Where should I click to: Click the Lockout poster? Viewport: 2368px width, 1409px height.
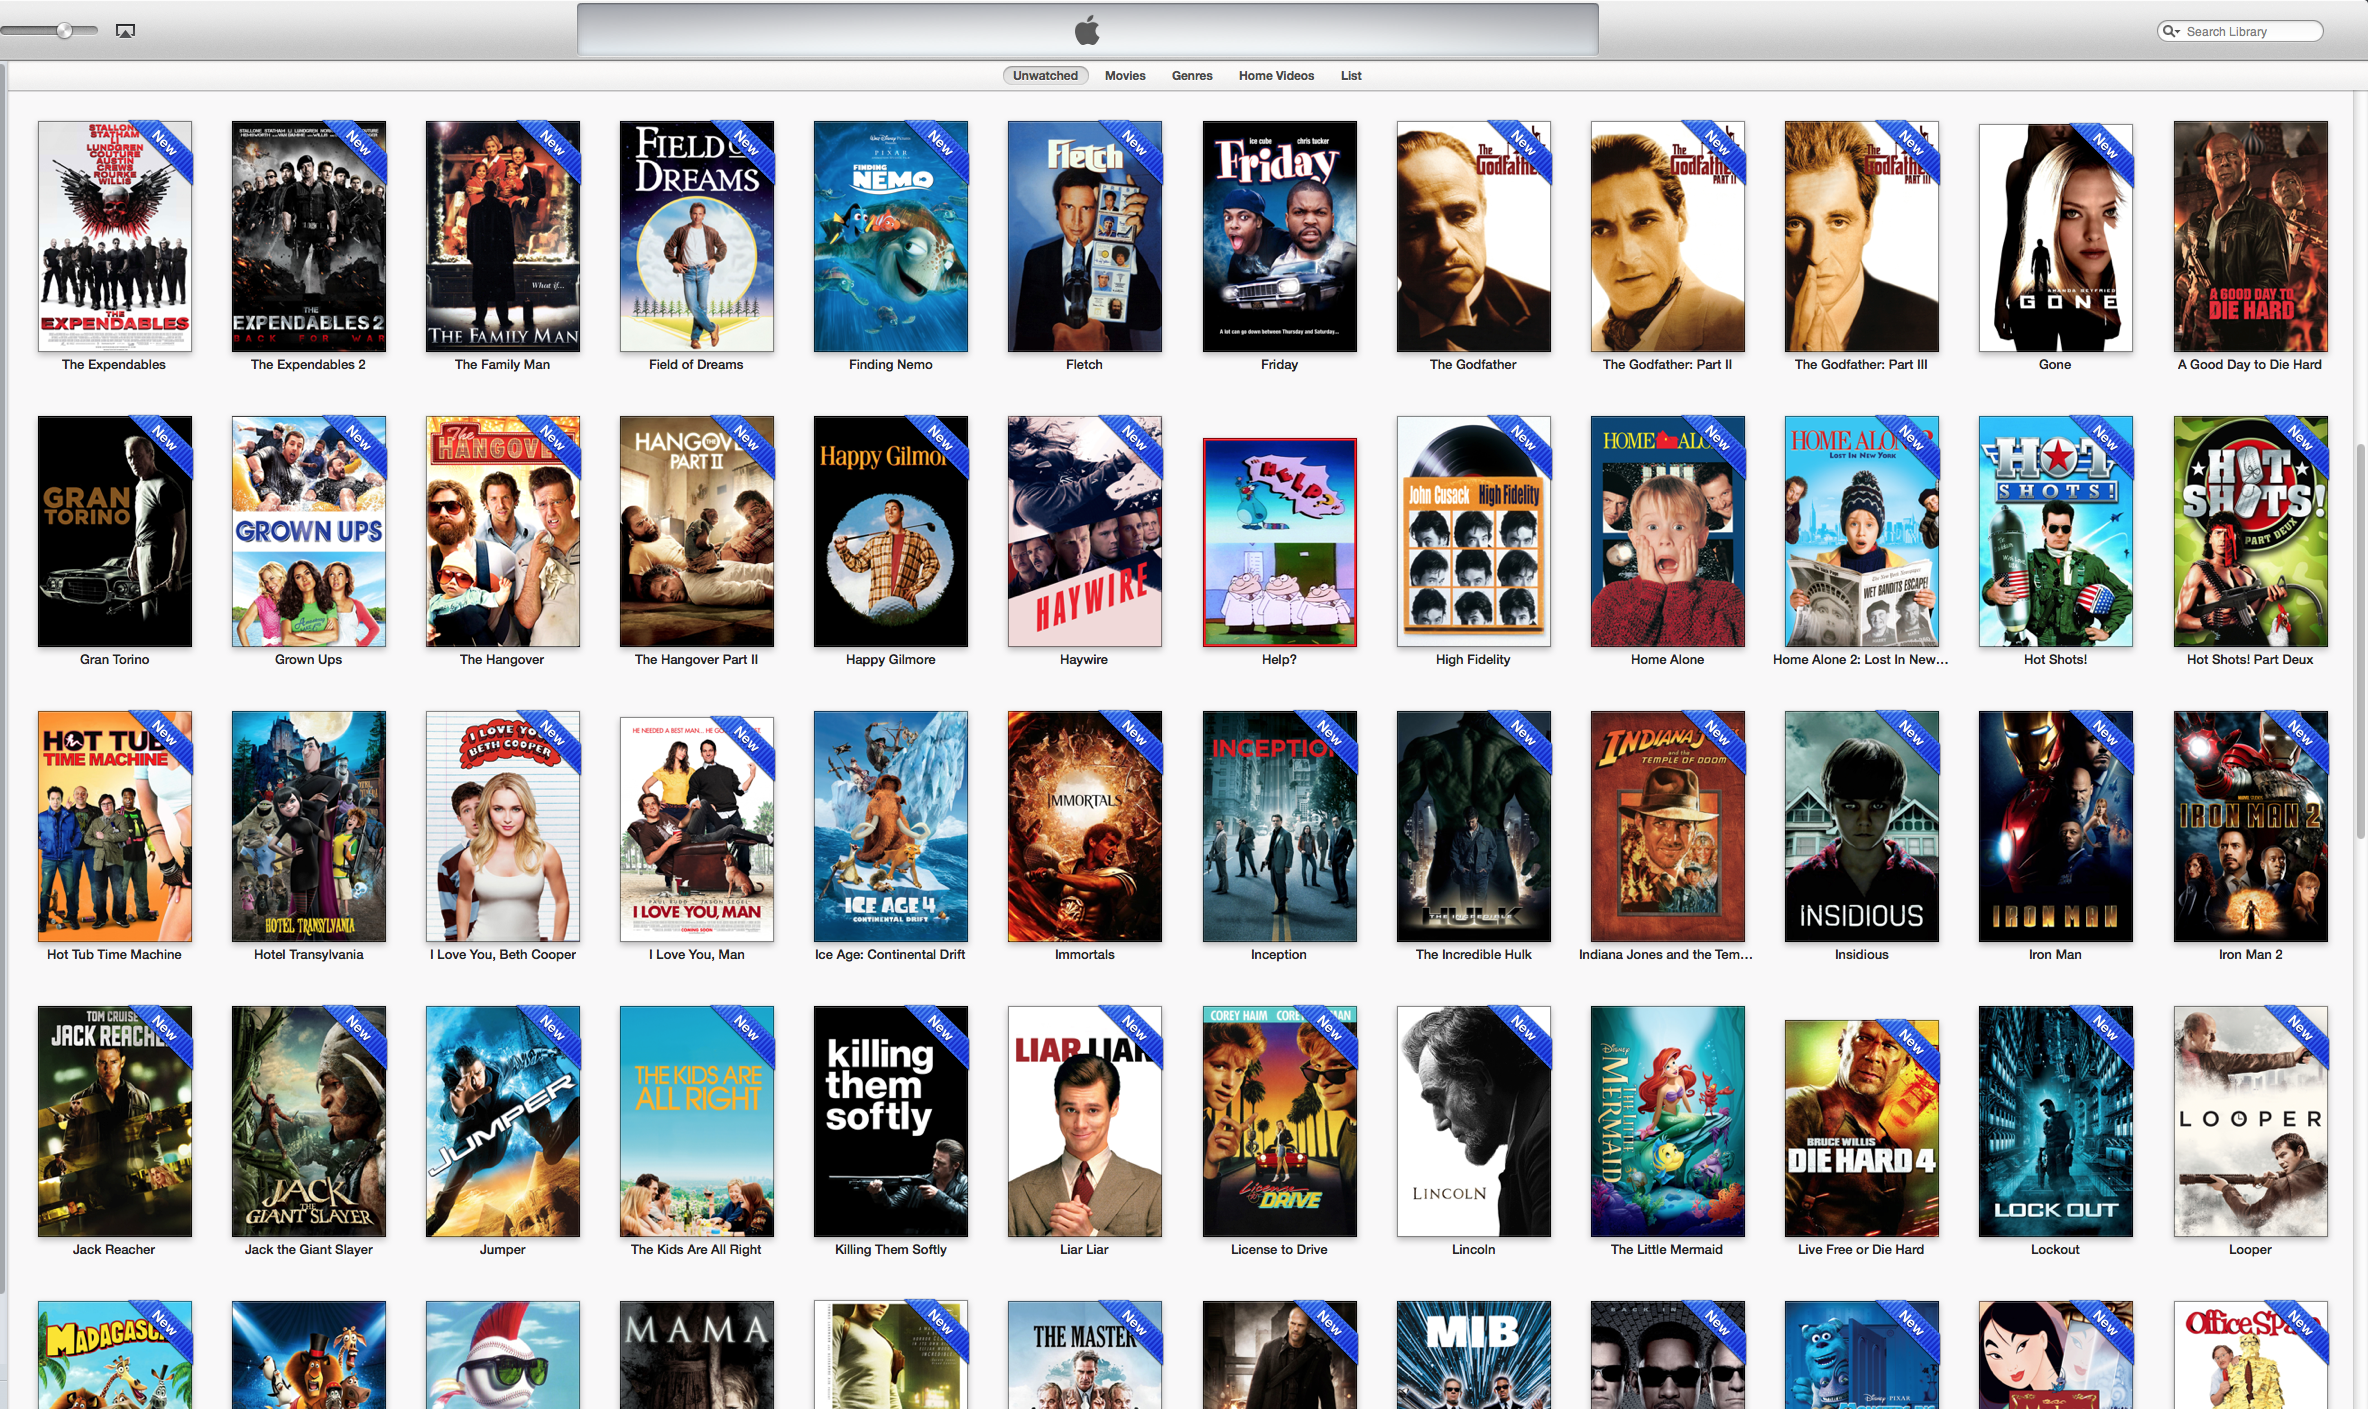coord(2056,1121)
